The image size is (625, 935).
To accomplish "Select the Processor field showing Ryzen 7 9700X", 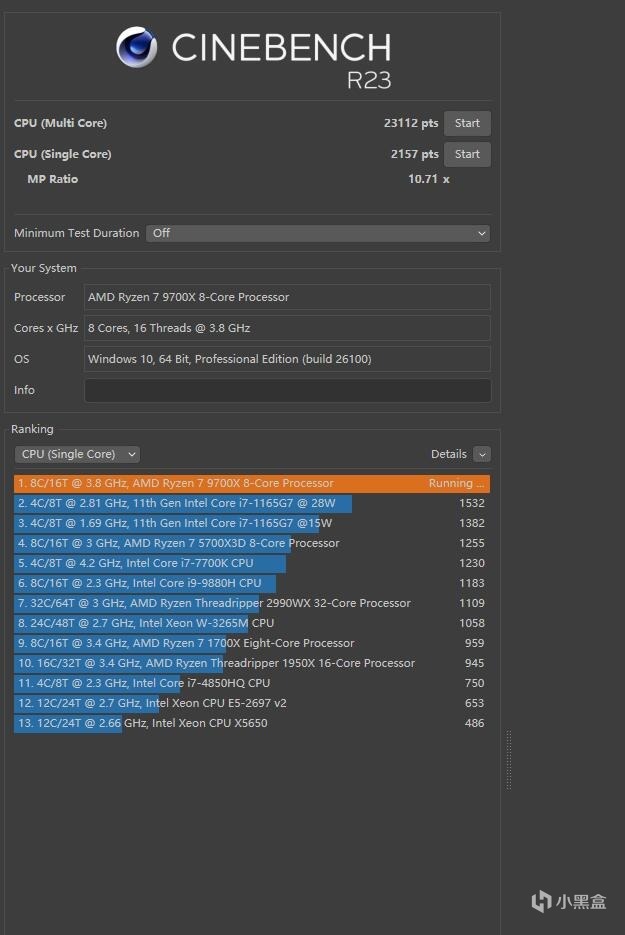I will coord(287,297).
